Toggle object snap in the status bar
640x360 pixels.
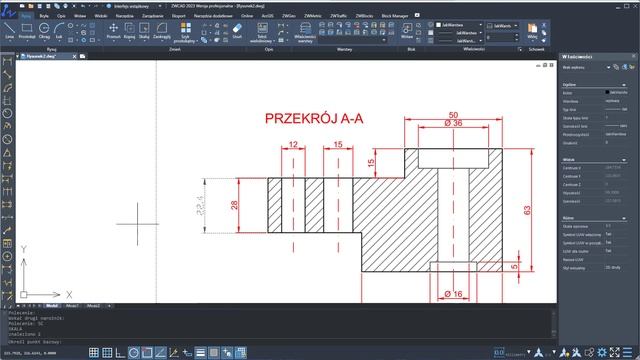[x=147, y=353]
